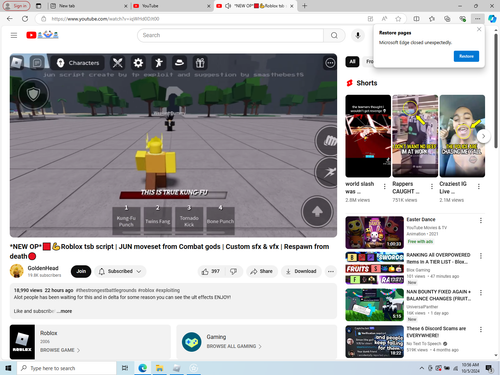Play the Easter Dance video

(375, 232)
